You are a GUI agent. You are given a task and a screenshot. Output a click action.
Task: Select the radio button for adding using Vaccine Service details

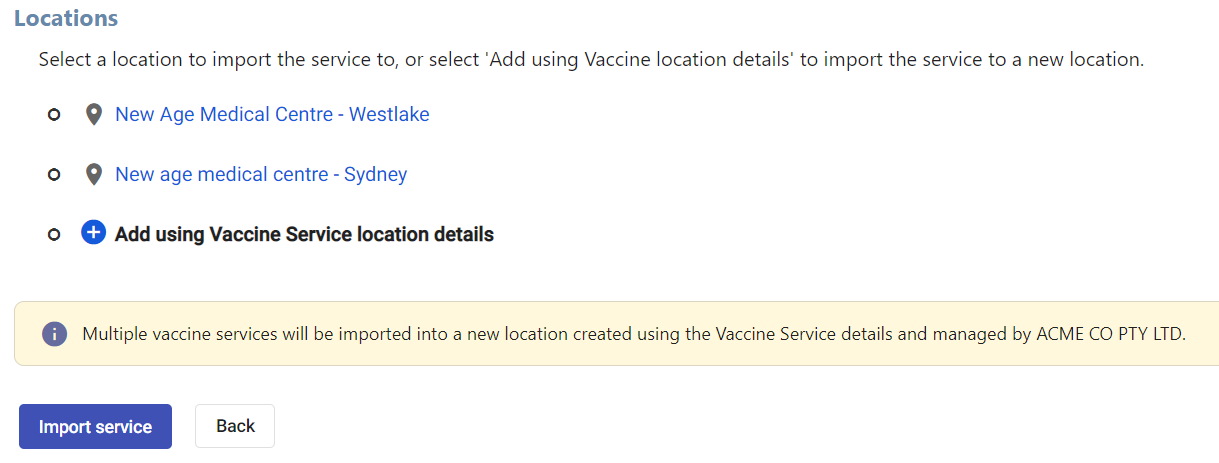tap(55, 235)
